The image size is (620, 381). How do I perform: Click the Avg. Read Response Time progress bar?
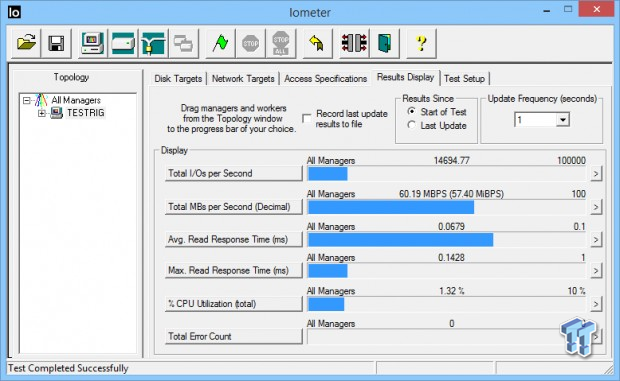tap(447, 240)
